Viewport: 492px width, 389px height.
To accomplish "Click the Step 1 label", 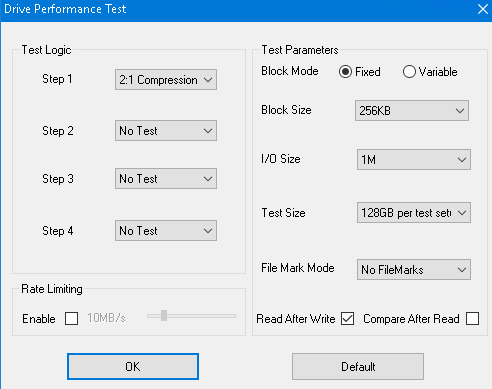I will (57, 79).
